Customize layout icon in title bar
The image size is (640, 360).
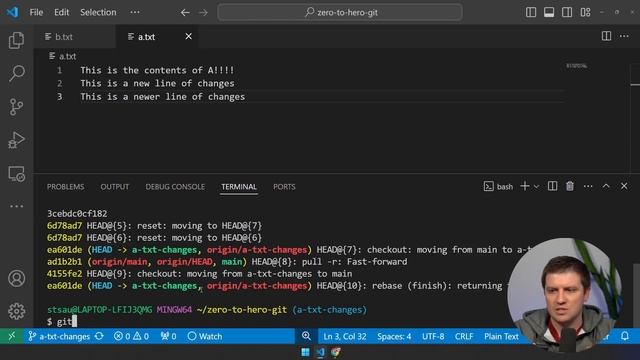coord(585,12)
